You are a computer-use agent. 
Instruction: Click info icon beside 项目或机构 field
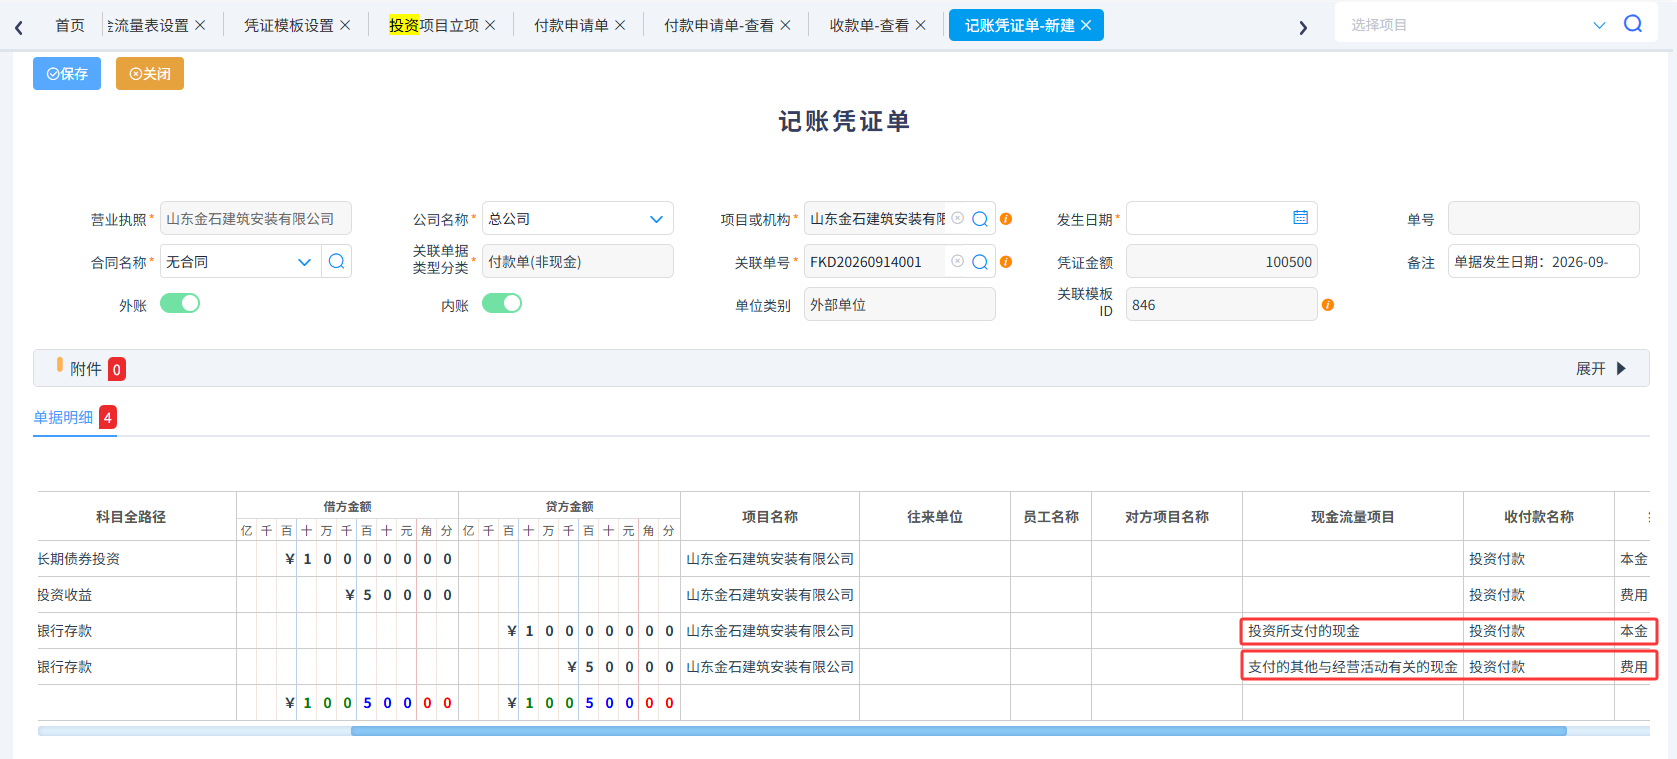1006,219
